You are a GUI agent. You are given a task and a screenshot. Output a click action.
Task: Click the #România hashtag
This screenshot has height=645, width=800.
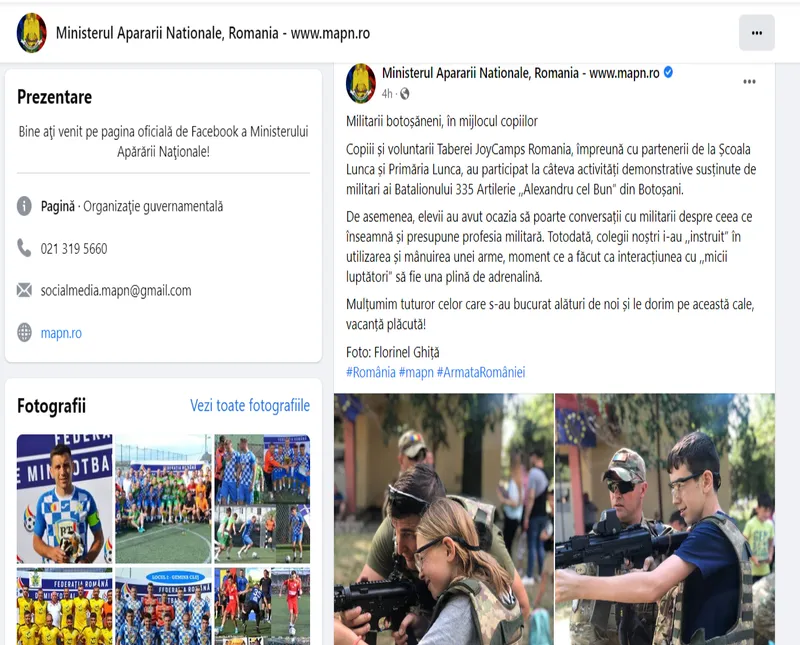[371, 372]
